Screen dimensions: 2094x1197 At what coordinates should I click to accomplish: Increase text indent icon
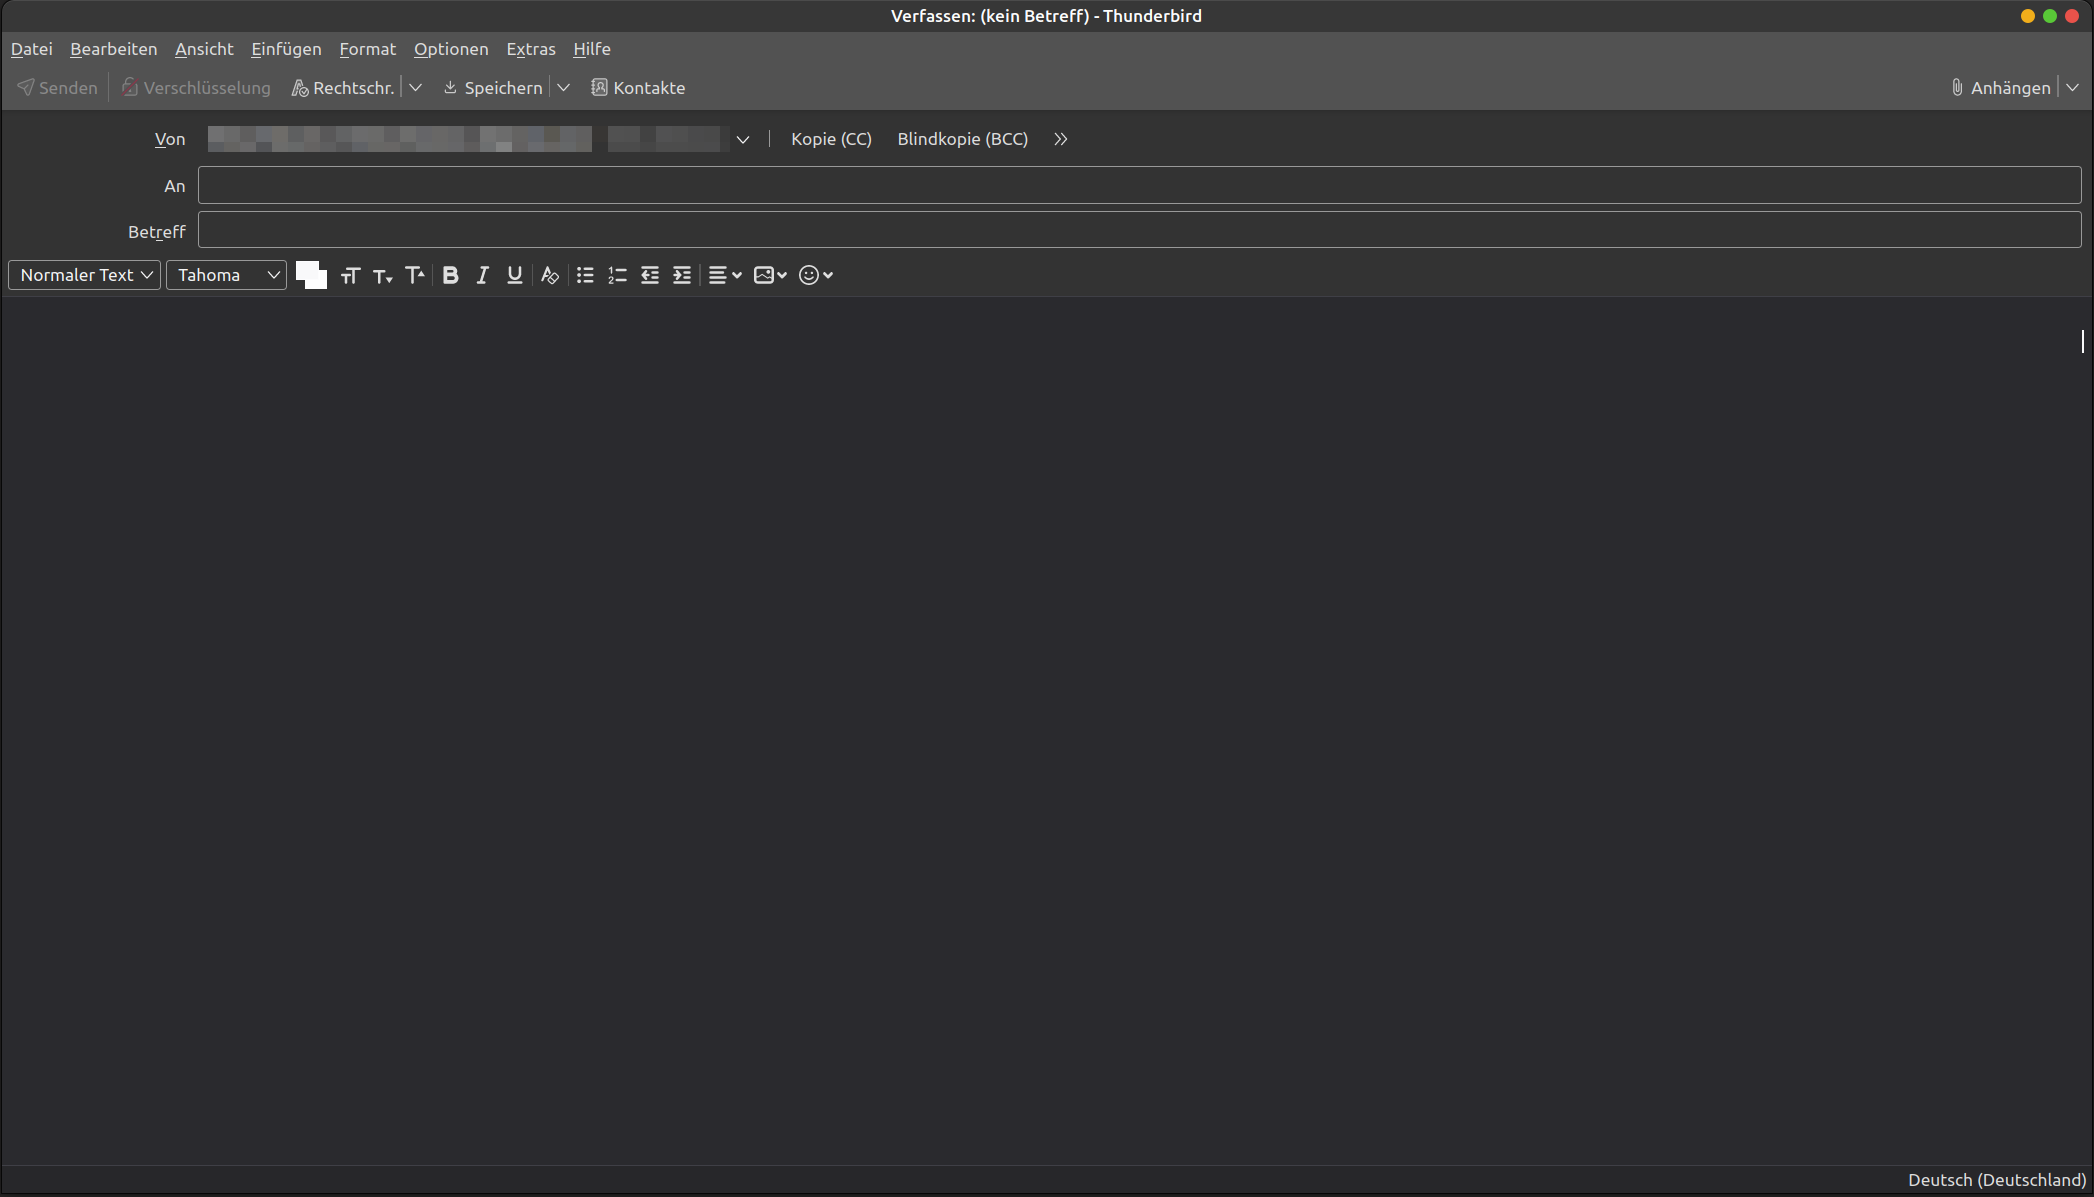click(681, 275)
